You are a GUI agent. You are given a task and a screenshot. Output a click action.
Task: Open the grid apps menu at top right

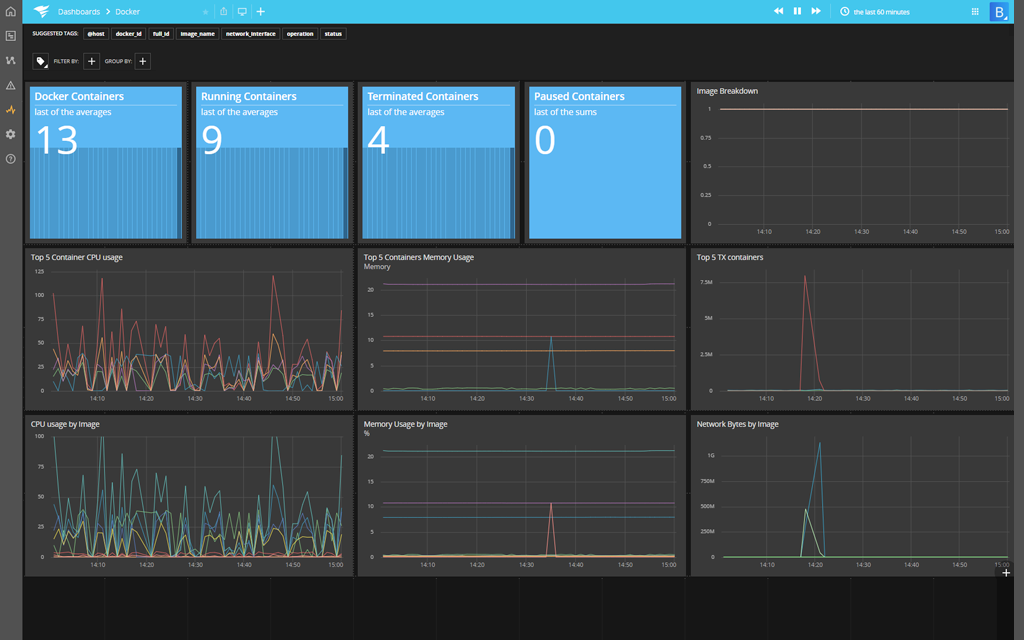(974, 12)
